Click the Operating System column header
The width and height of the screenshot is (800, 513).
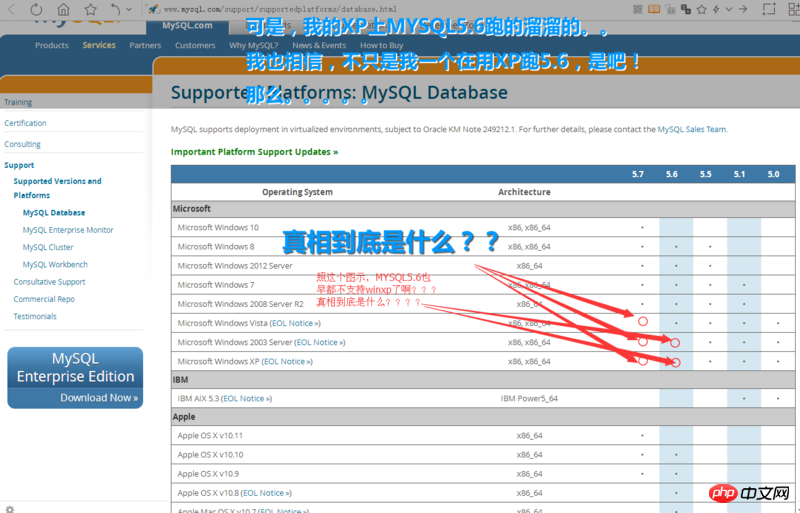click(297, 192)
